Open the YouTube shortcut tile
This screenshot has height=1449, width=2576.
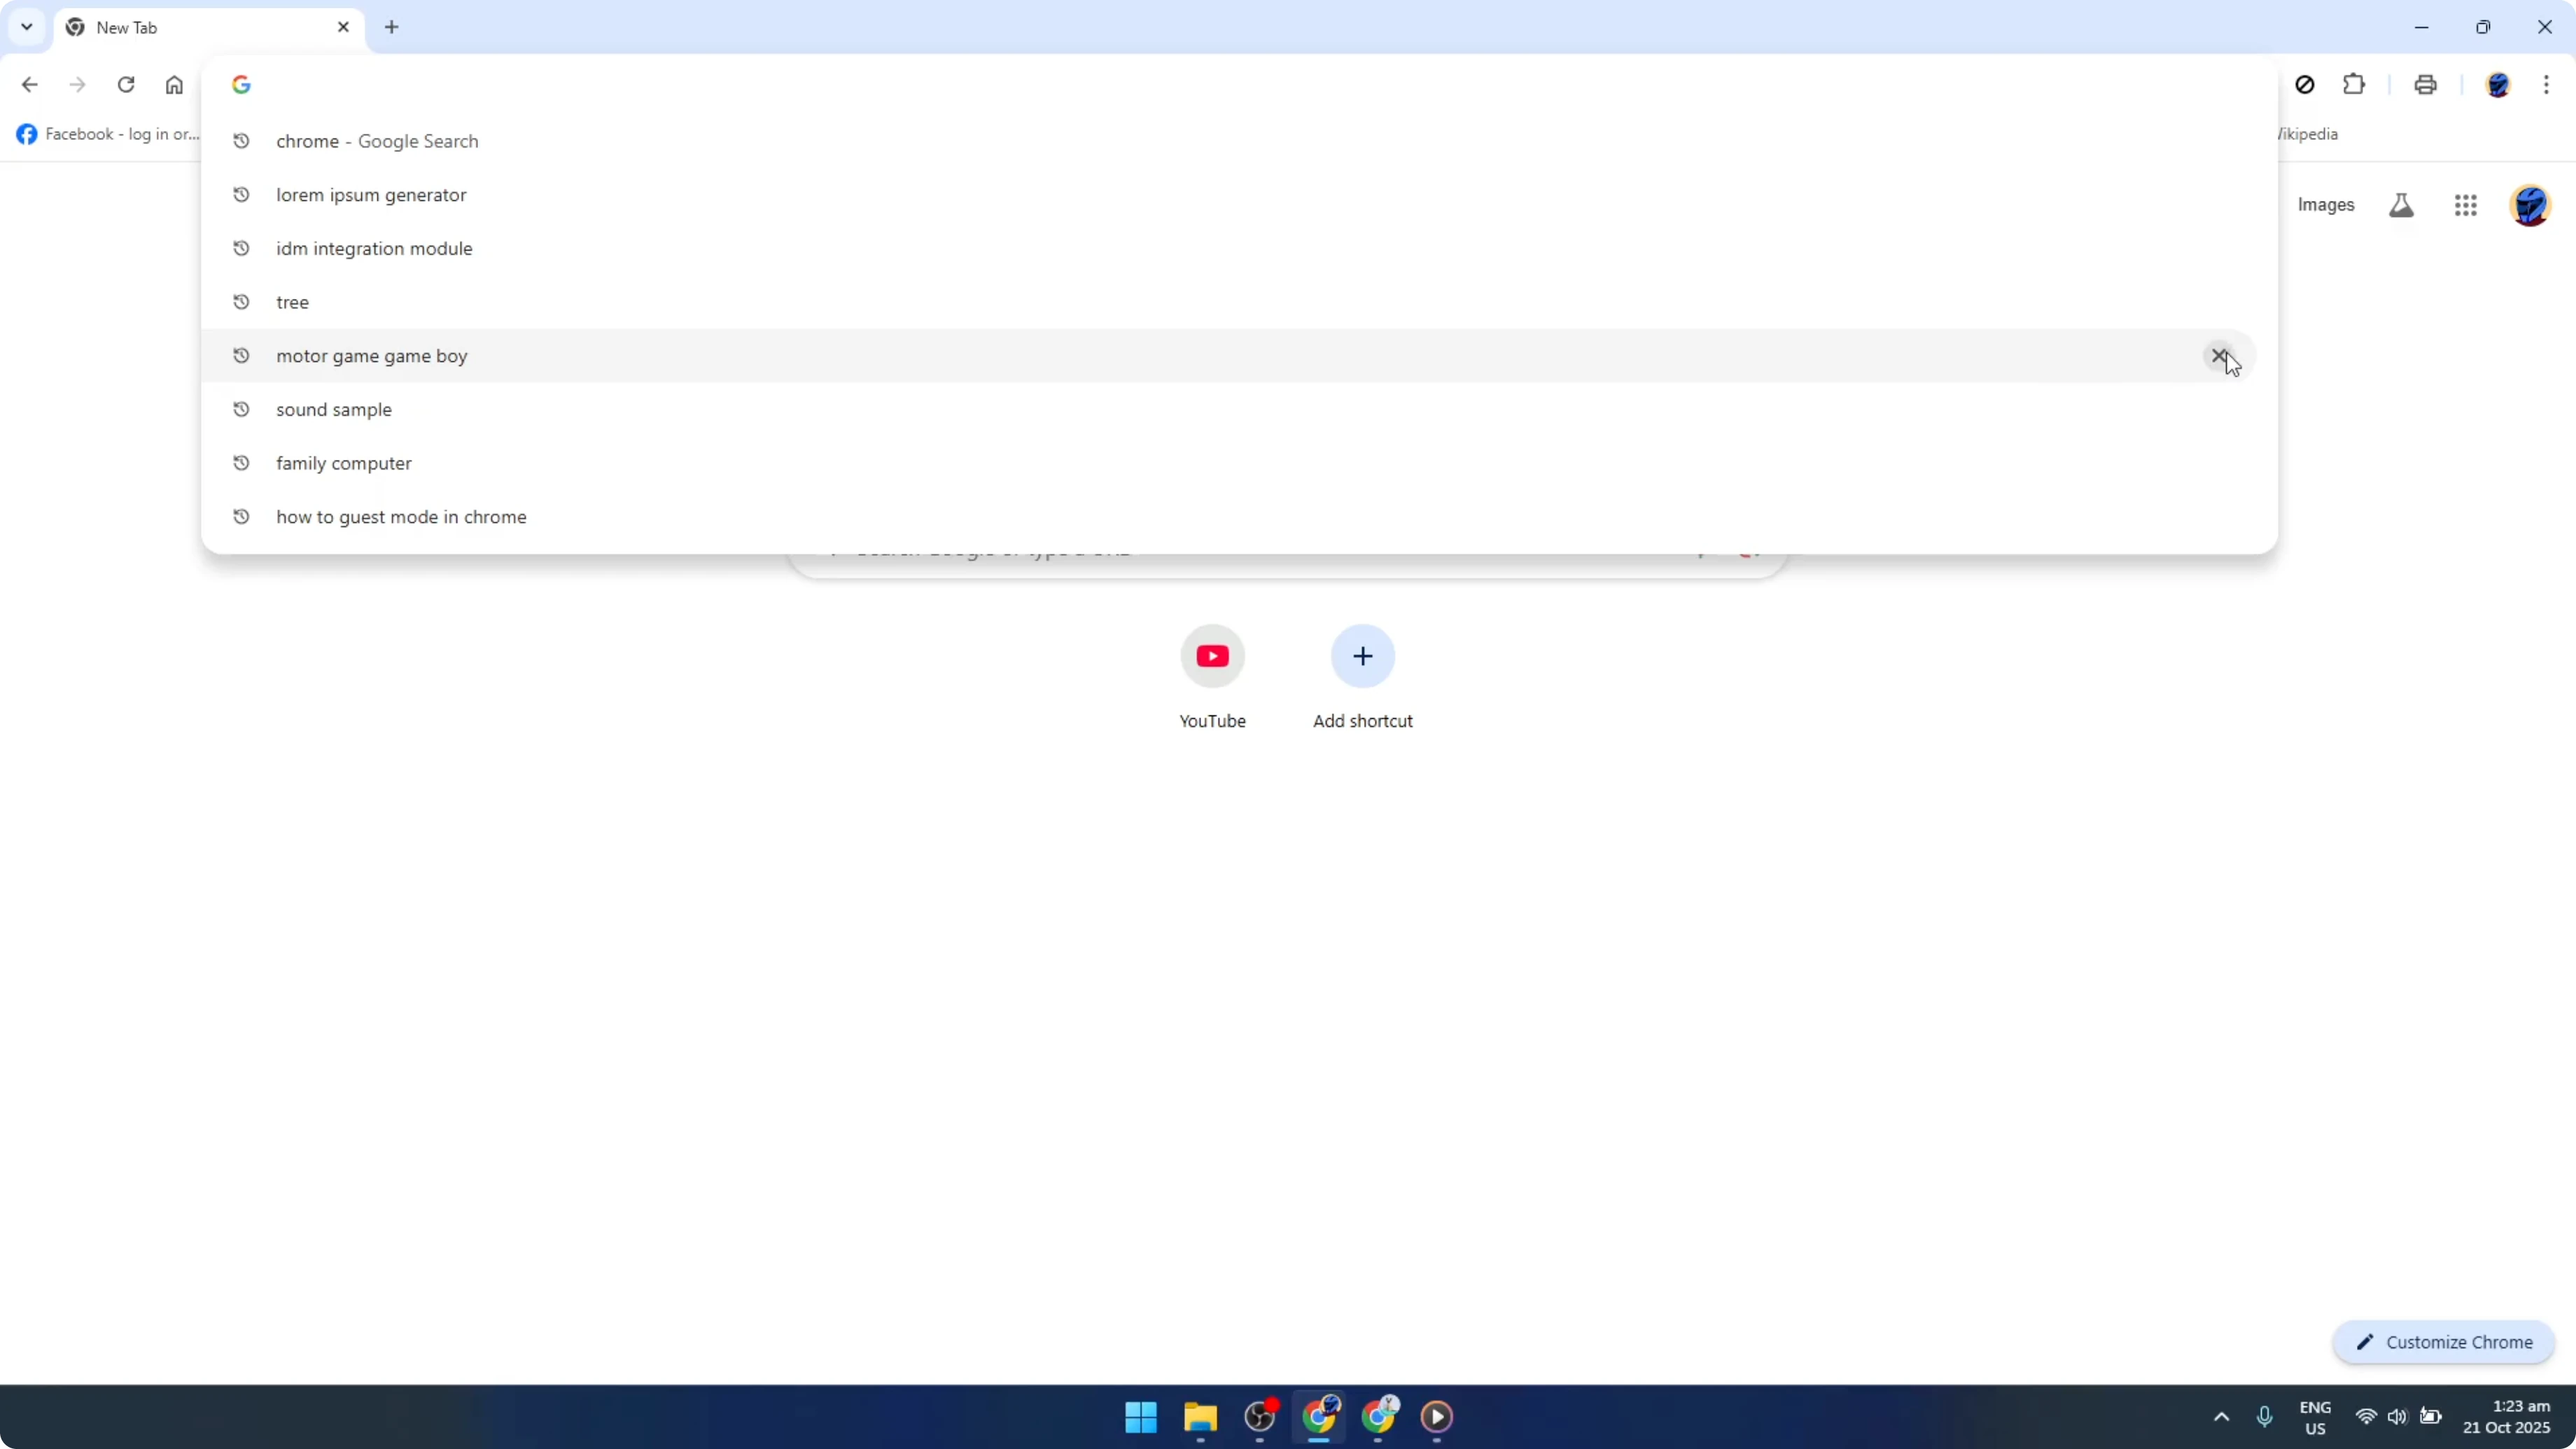click(1212, 656)
